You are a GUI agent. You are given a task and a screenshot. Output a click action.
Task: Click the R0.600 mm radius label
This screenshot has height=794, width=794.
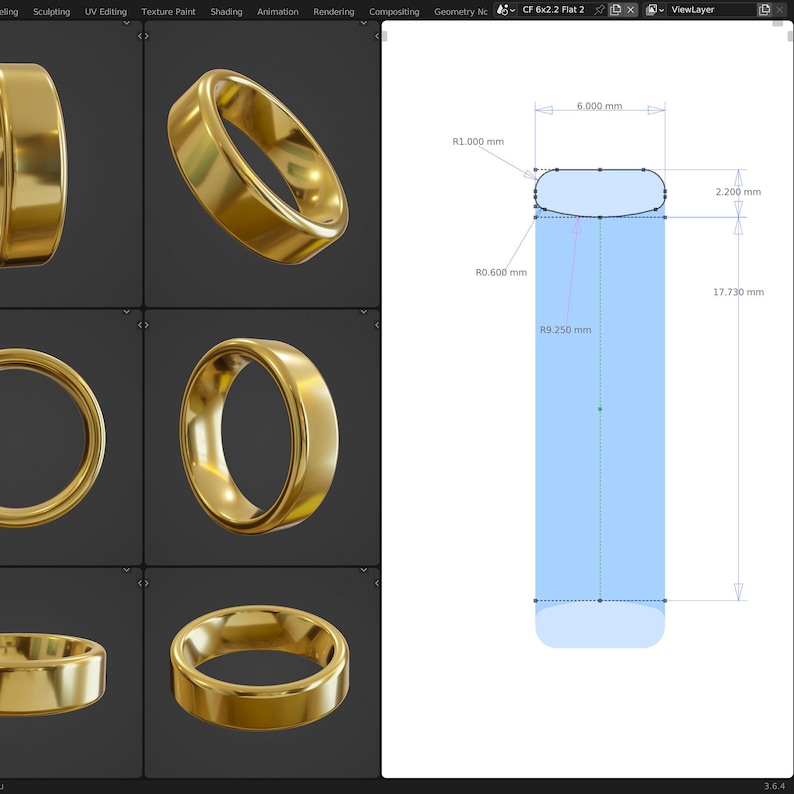(x=501, y=272)
